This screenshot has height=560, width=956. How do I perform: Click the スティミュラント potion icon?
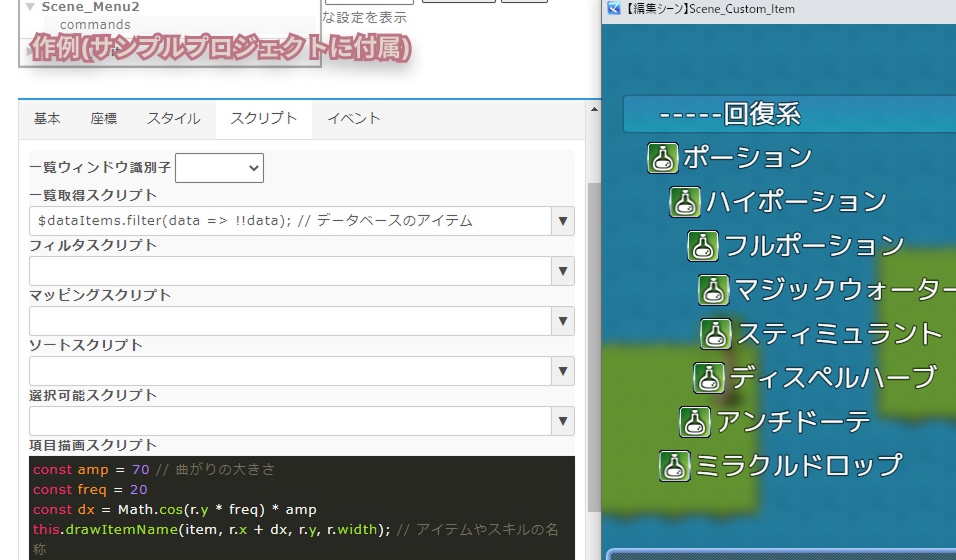tap(716, 334)
